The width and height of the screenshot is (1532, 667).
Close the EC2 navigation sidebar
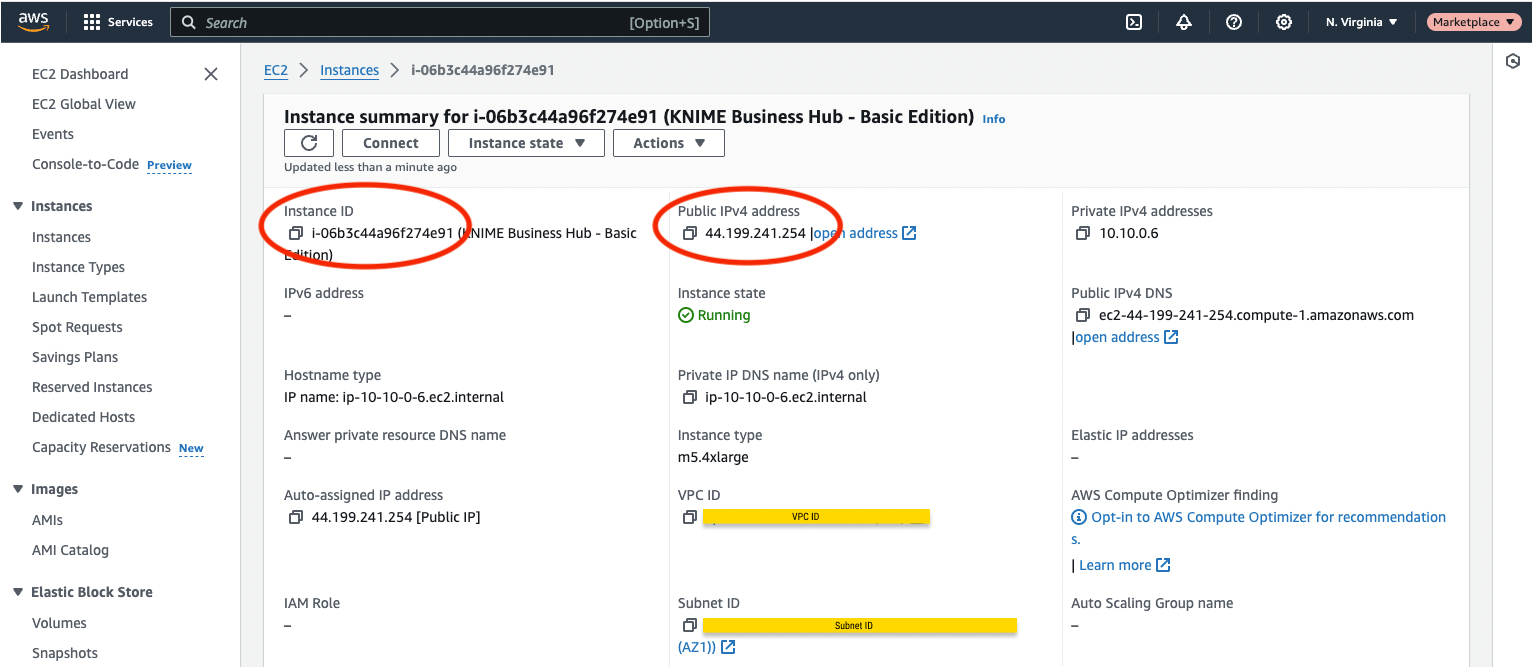pyautogui.click(x=211, y=74)
